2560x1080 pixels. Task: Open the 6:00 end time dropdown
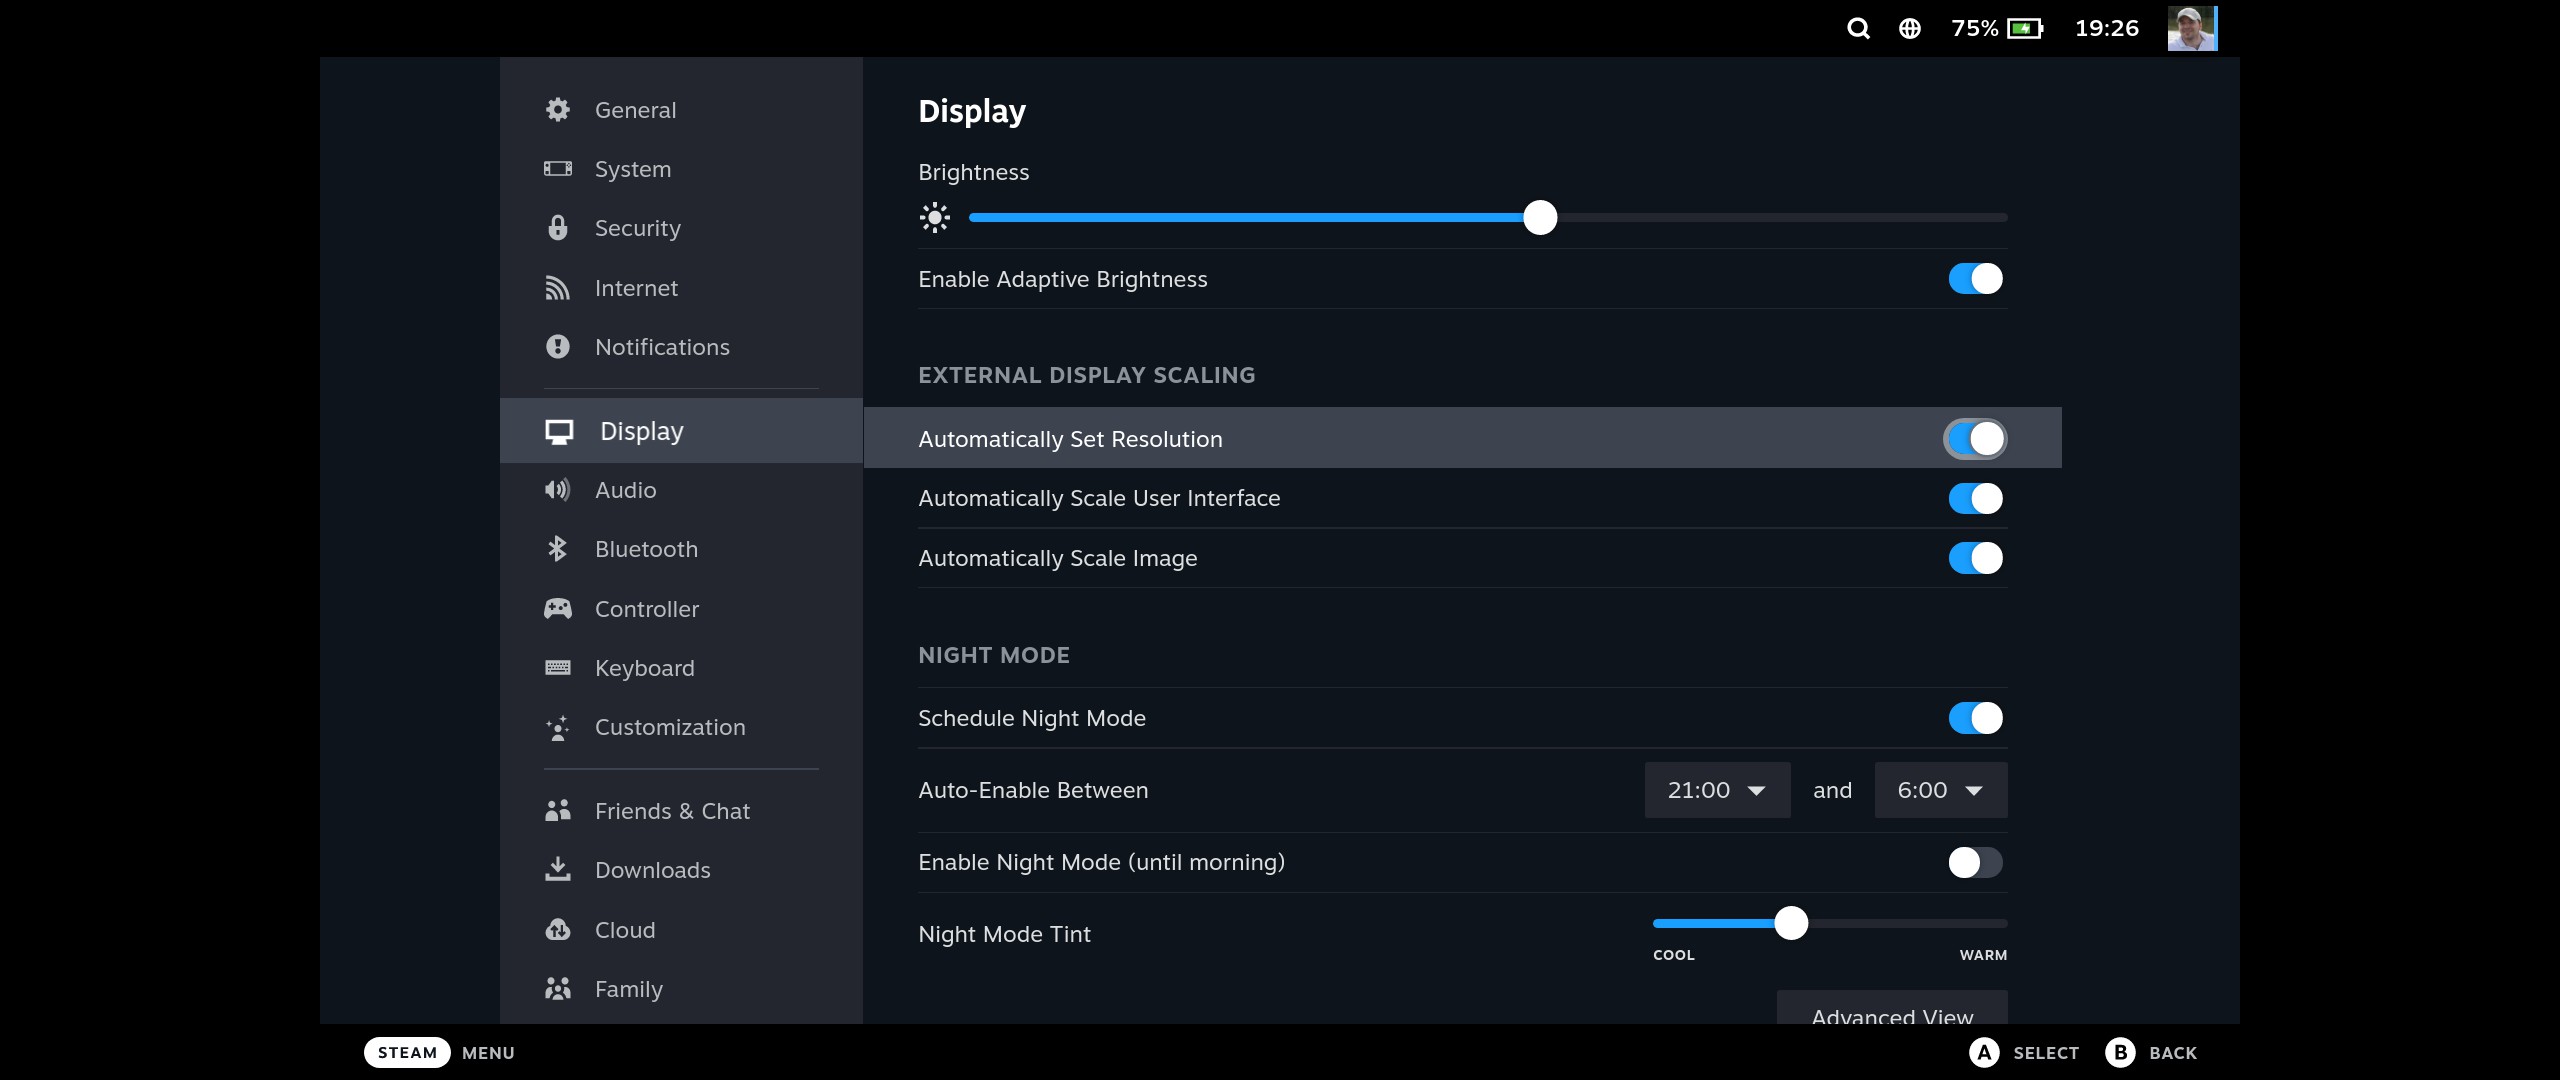(1940, 790)
